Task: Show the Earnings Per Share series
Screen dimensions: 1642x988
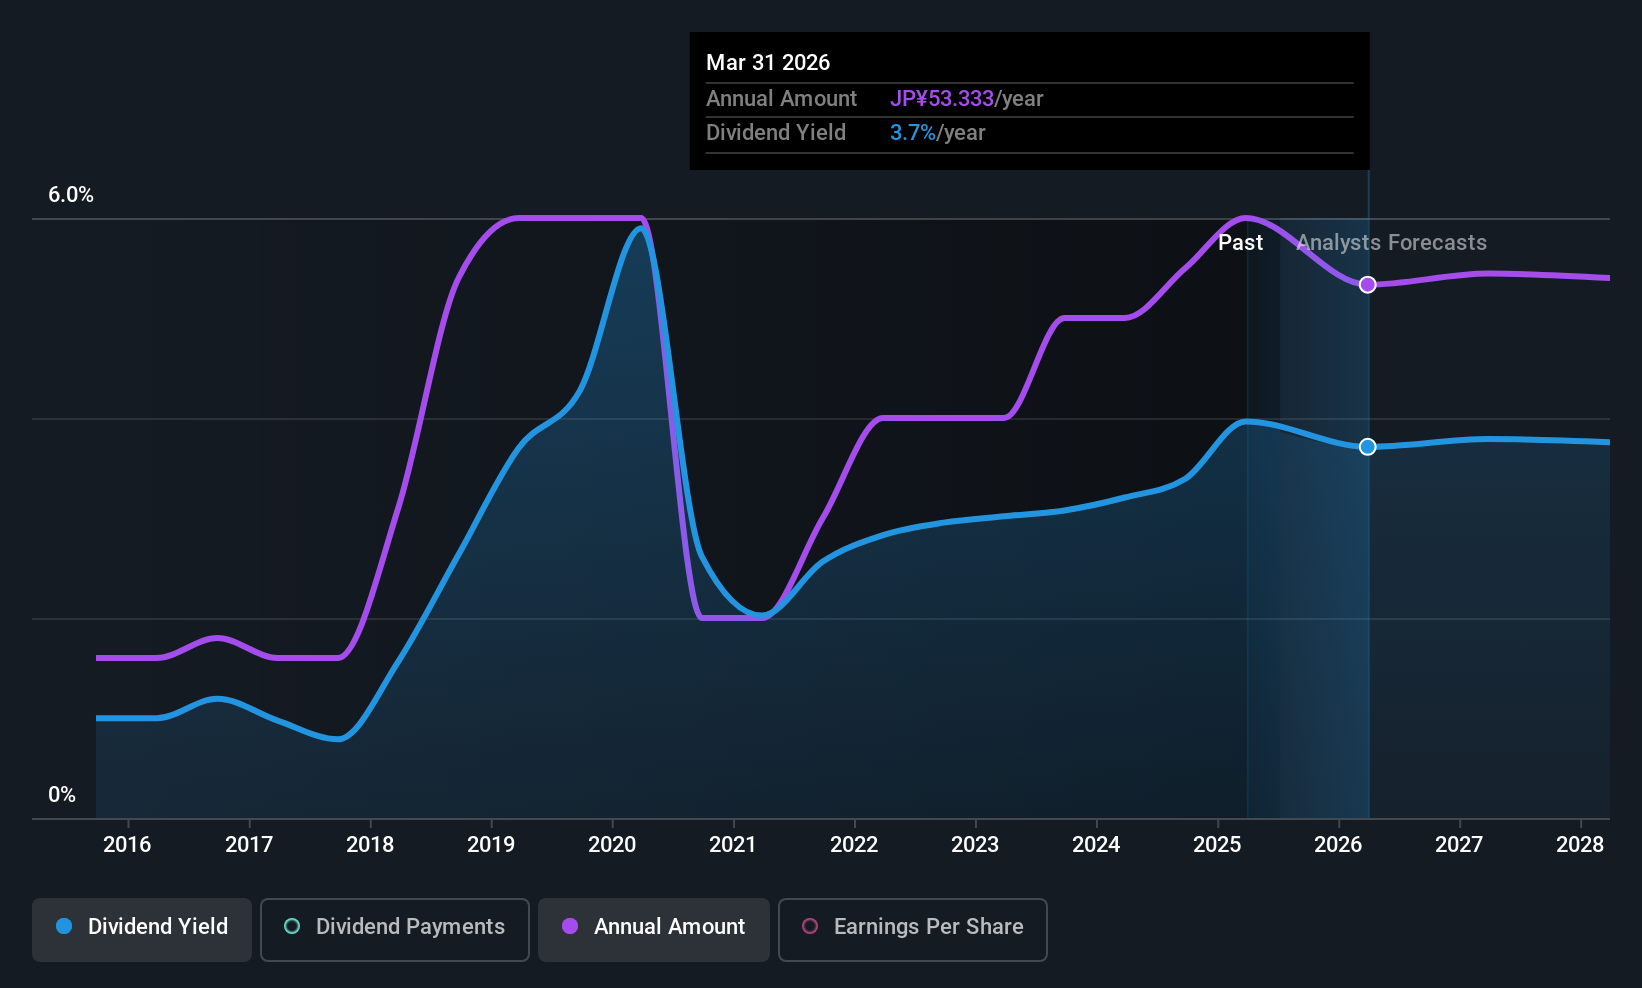Action: 913,929
